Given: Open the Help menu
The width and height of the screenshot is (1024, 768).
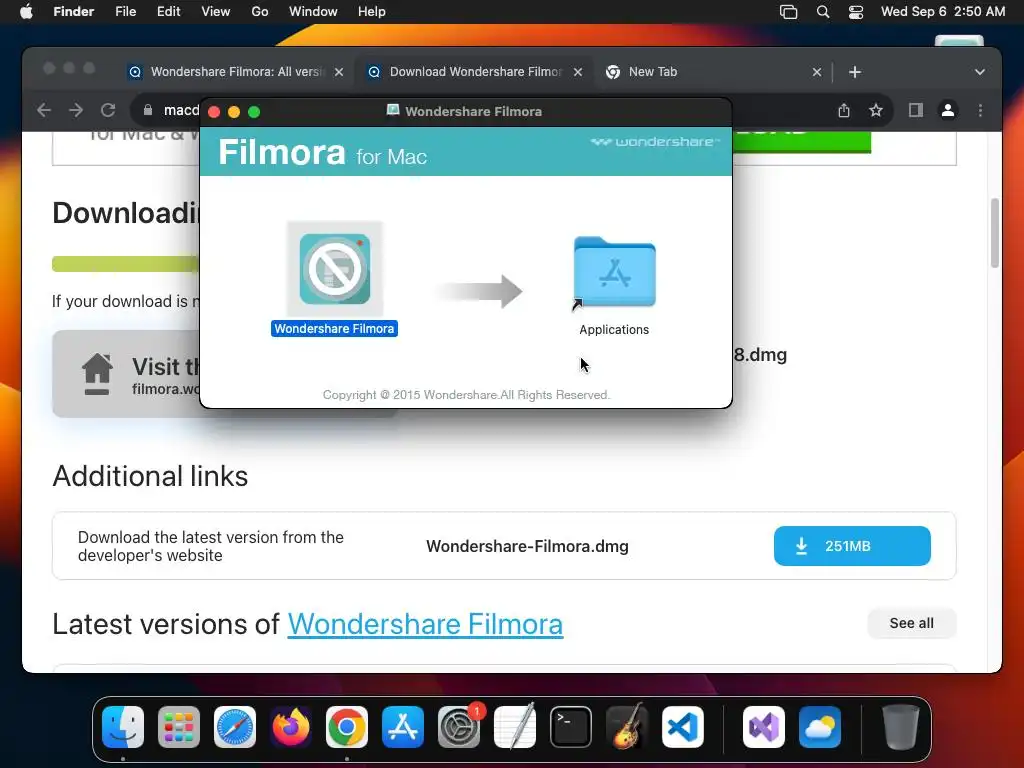Looking at the screenshot, I should point(372,12).
